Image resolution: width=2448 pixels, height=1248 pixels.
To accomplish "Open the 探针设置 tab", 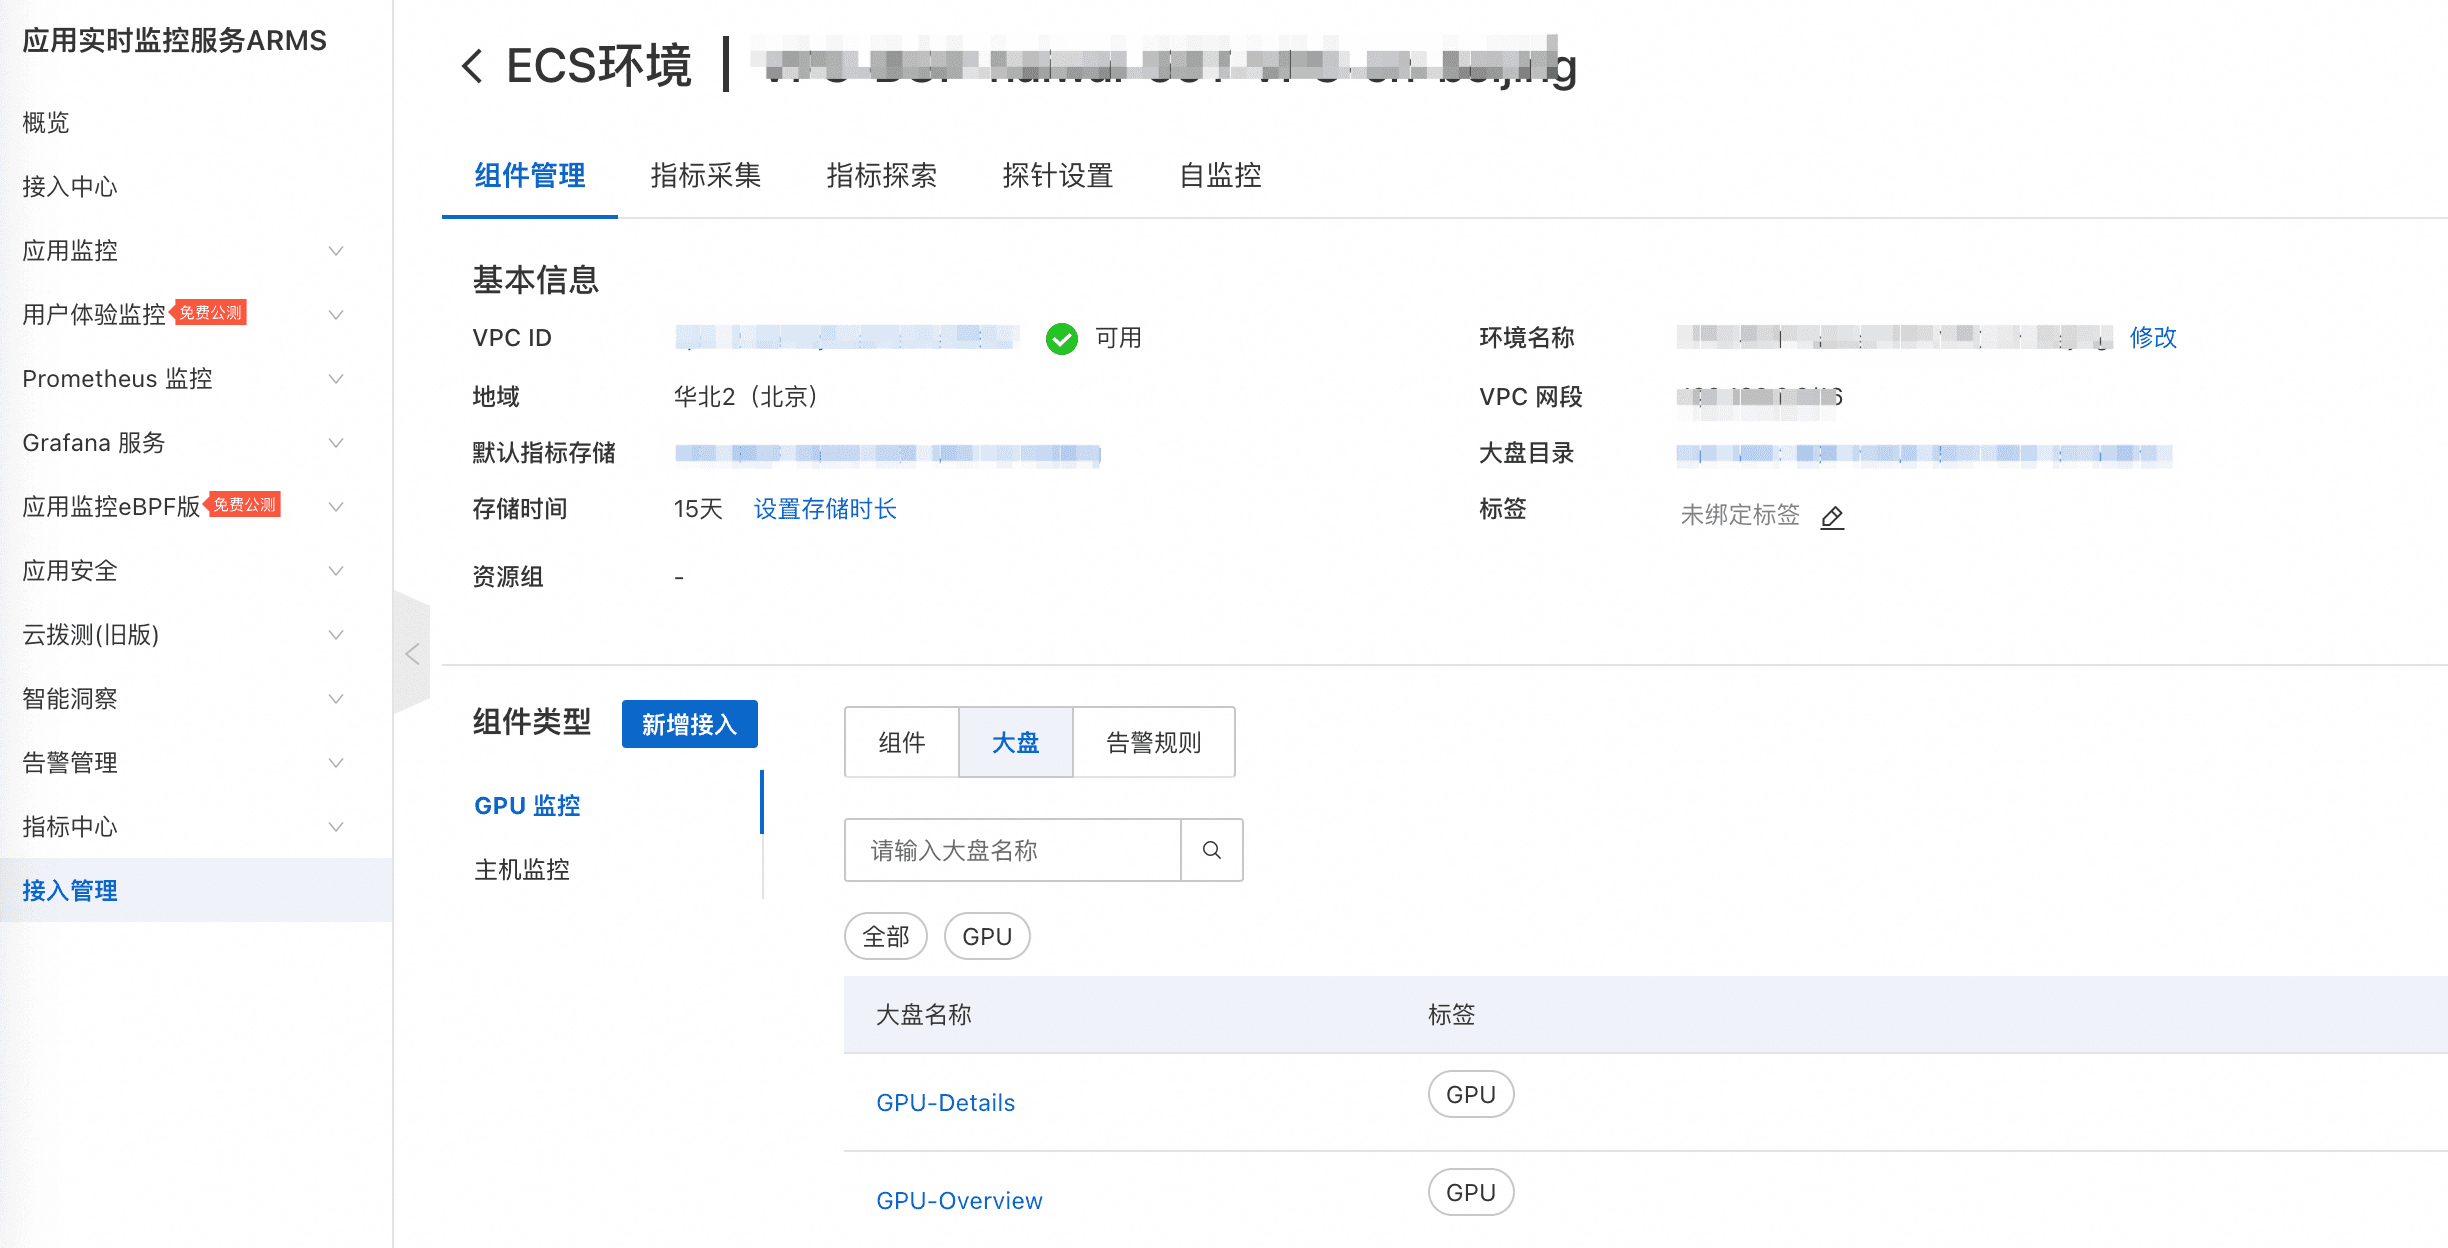I will [x=1057, y=176].
